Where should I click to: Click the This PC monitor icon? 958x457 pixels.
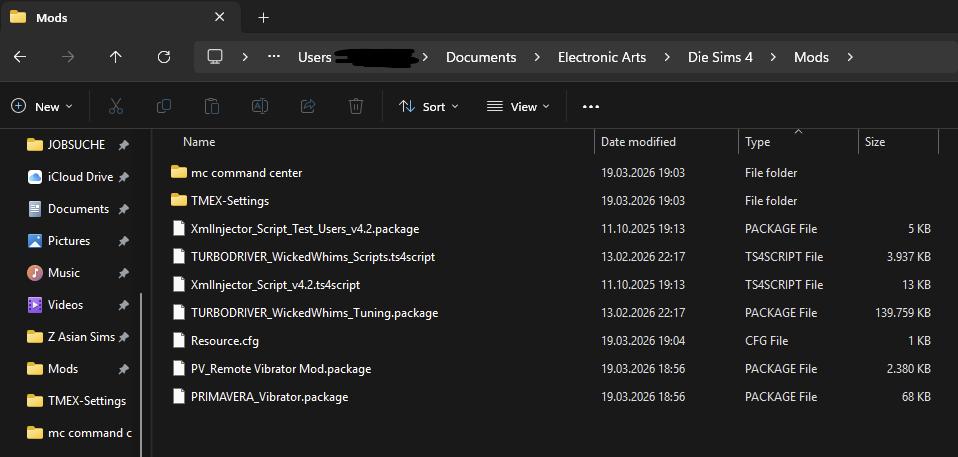click(214, 57)
